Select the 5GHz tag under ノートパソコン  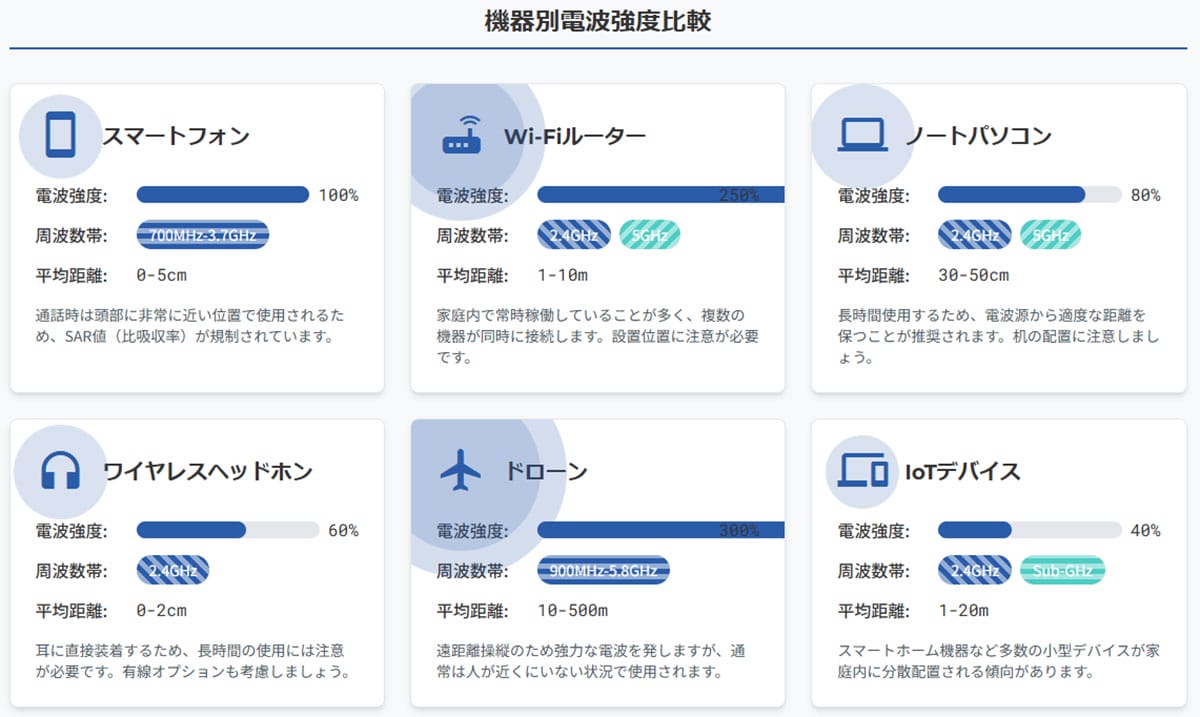pyautogui.click(x=1051, y=235)
